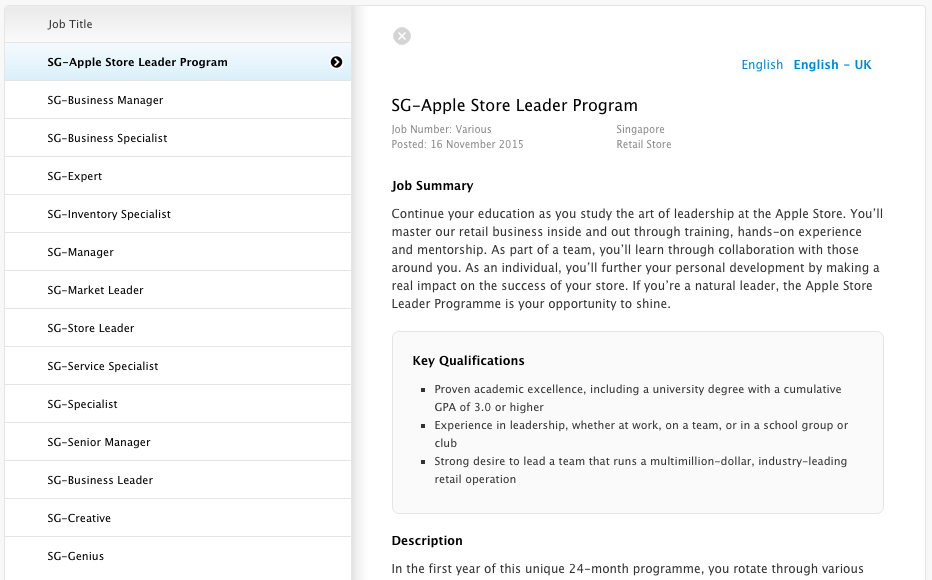Select SG-Market Leader job

point(178,290)
